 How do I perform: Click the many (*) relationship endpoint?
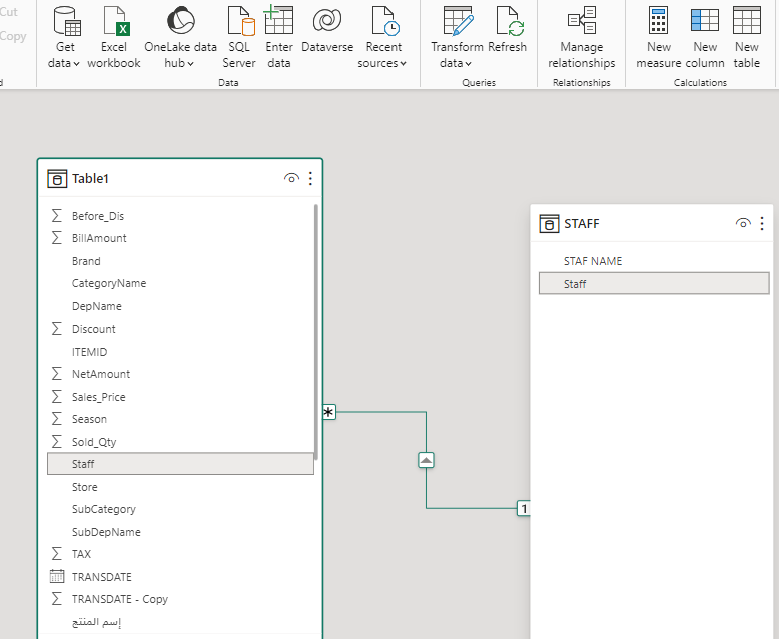329,412
